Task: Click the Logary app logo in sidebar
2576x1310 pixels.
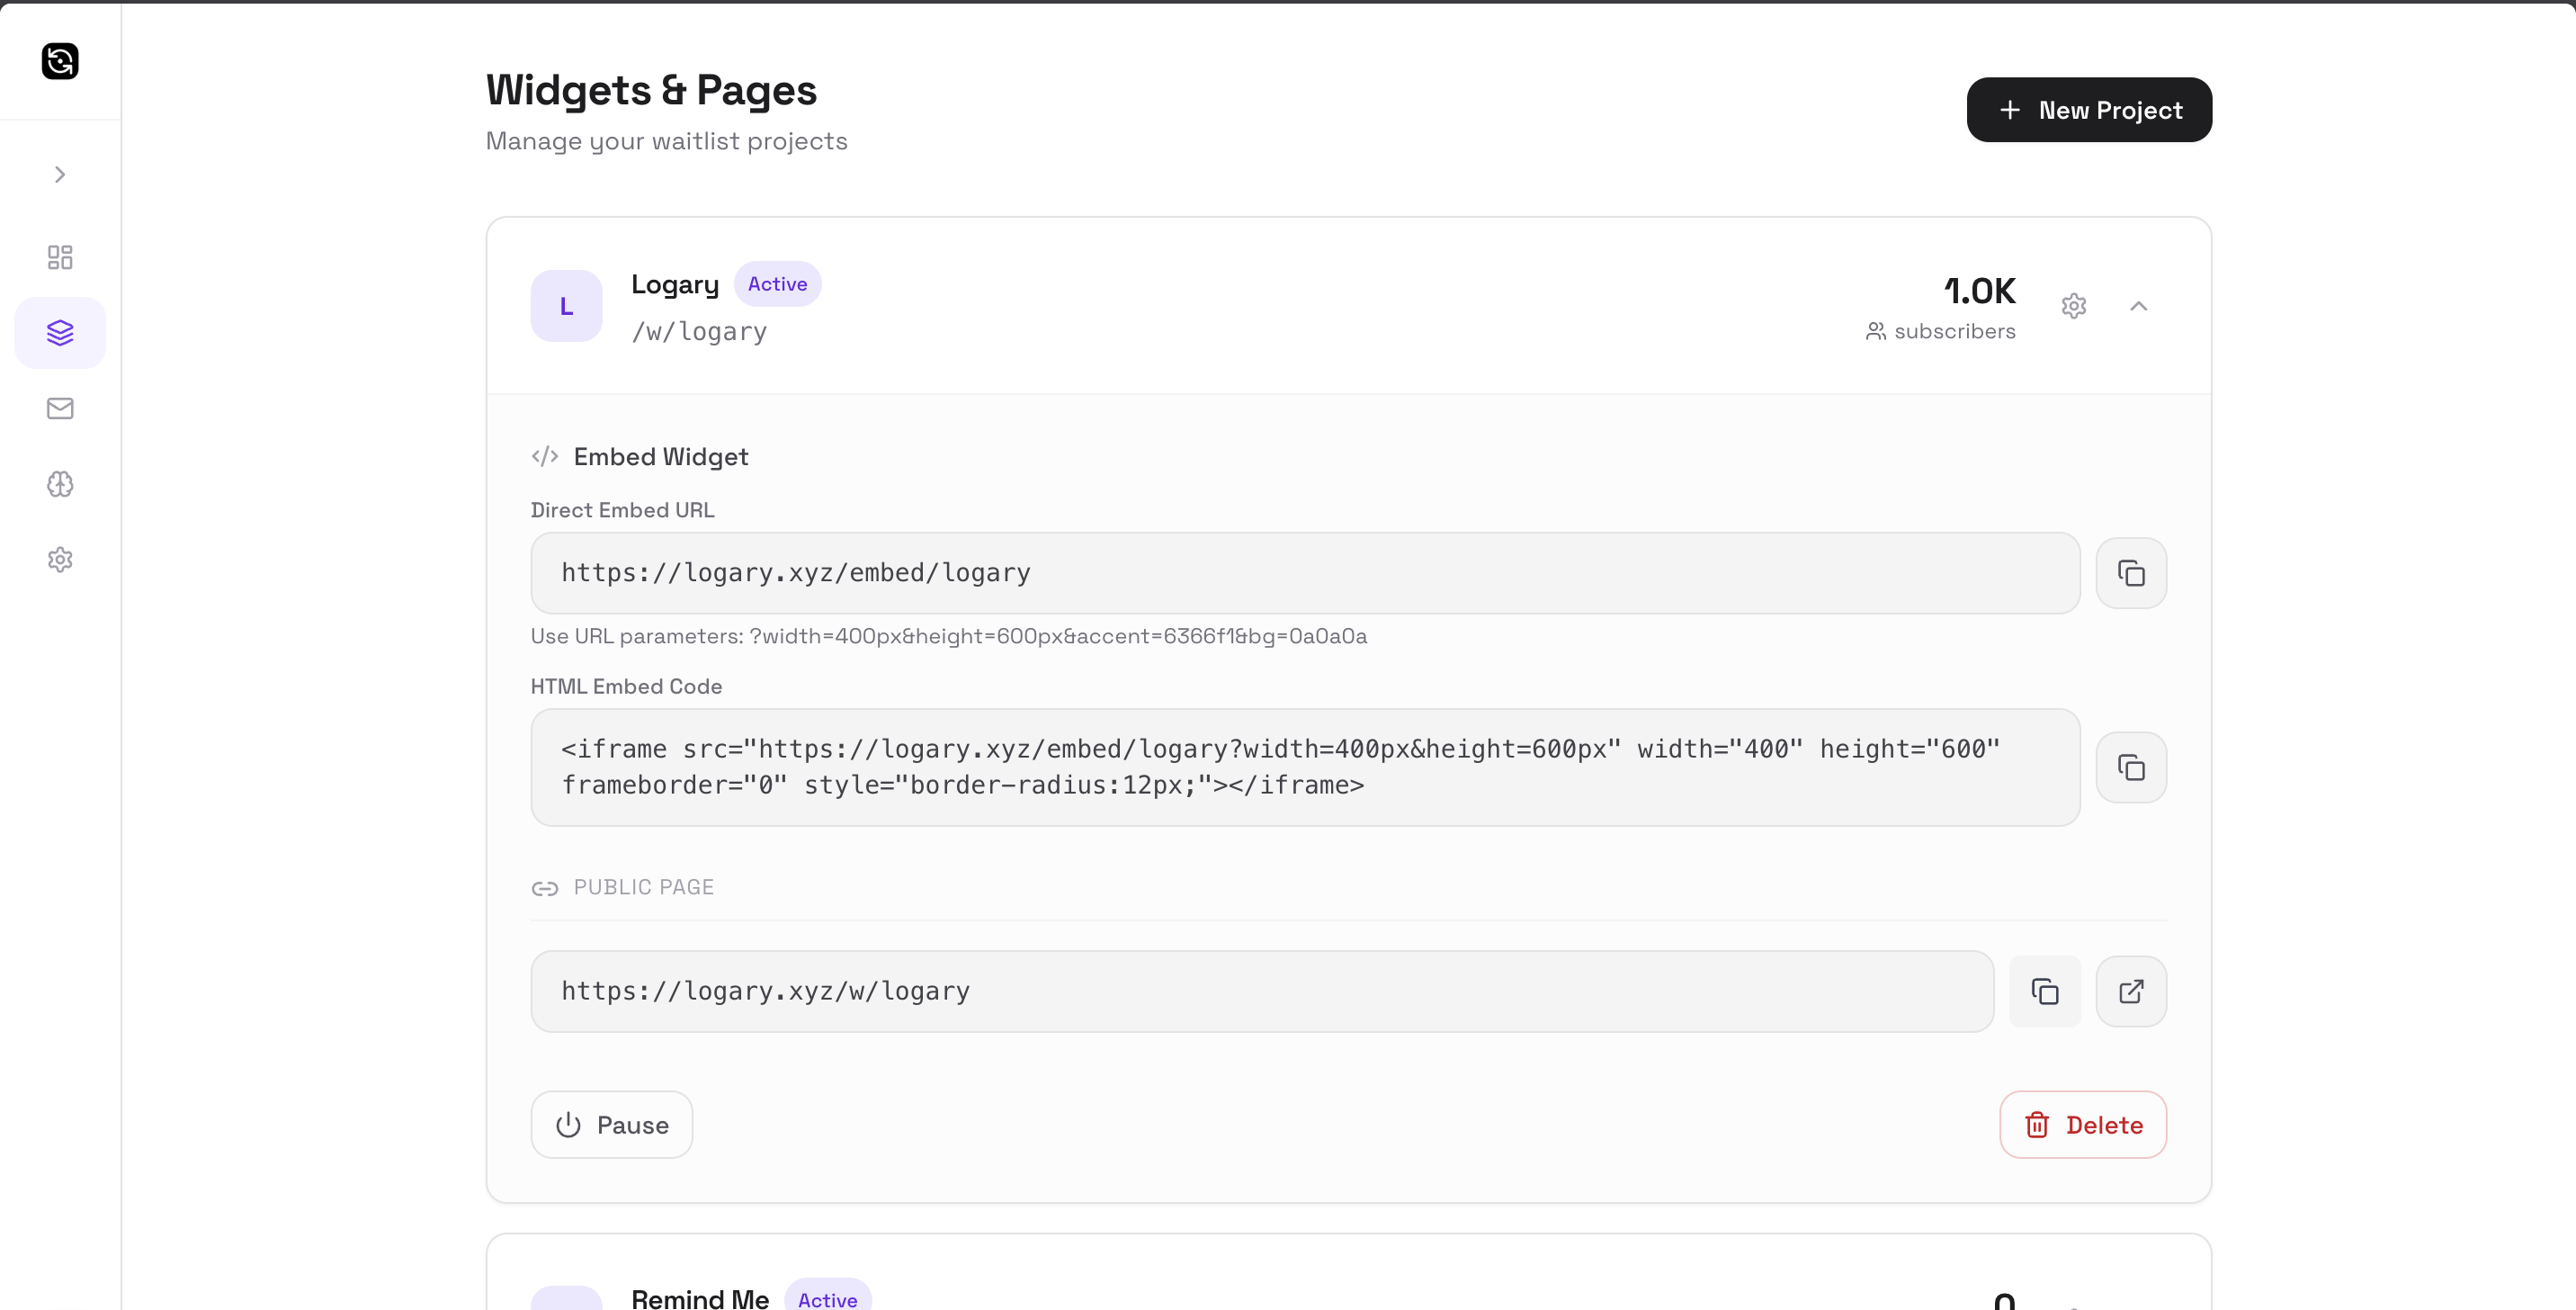Action: pos(60,61)
